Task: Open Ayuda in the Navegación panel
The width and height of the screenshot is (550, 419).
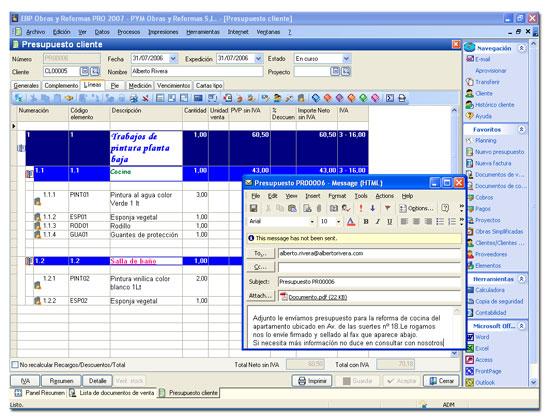Action: (483, 116)
